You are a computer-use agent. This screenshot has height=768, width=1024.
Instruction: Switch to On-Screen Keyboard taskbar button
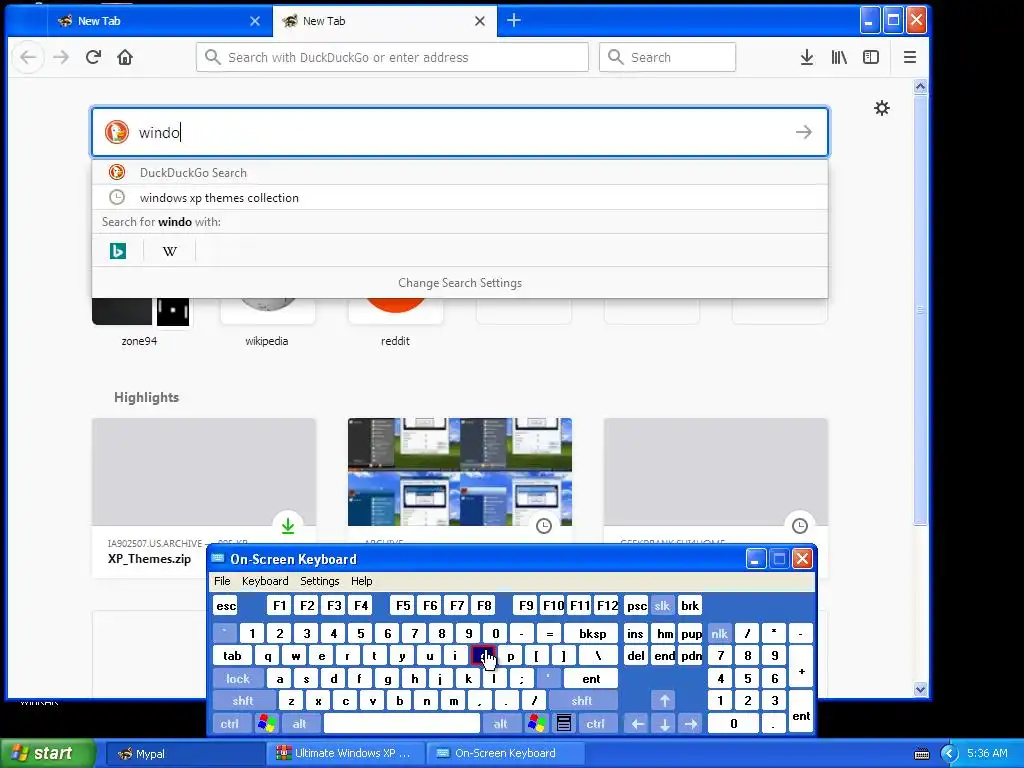tap(505, 753)
